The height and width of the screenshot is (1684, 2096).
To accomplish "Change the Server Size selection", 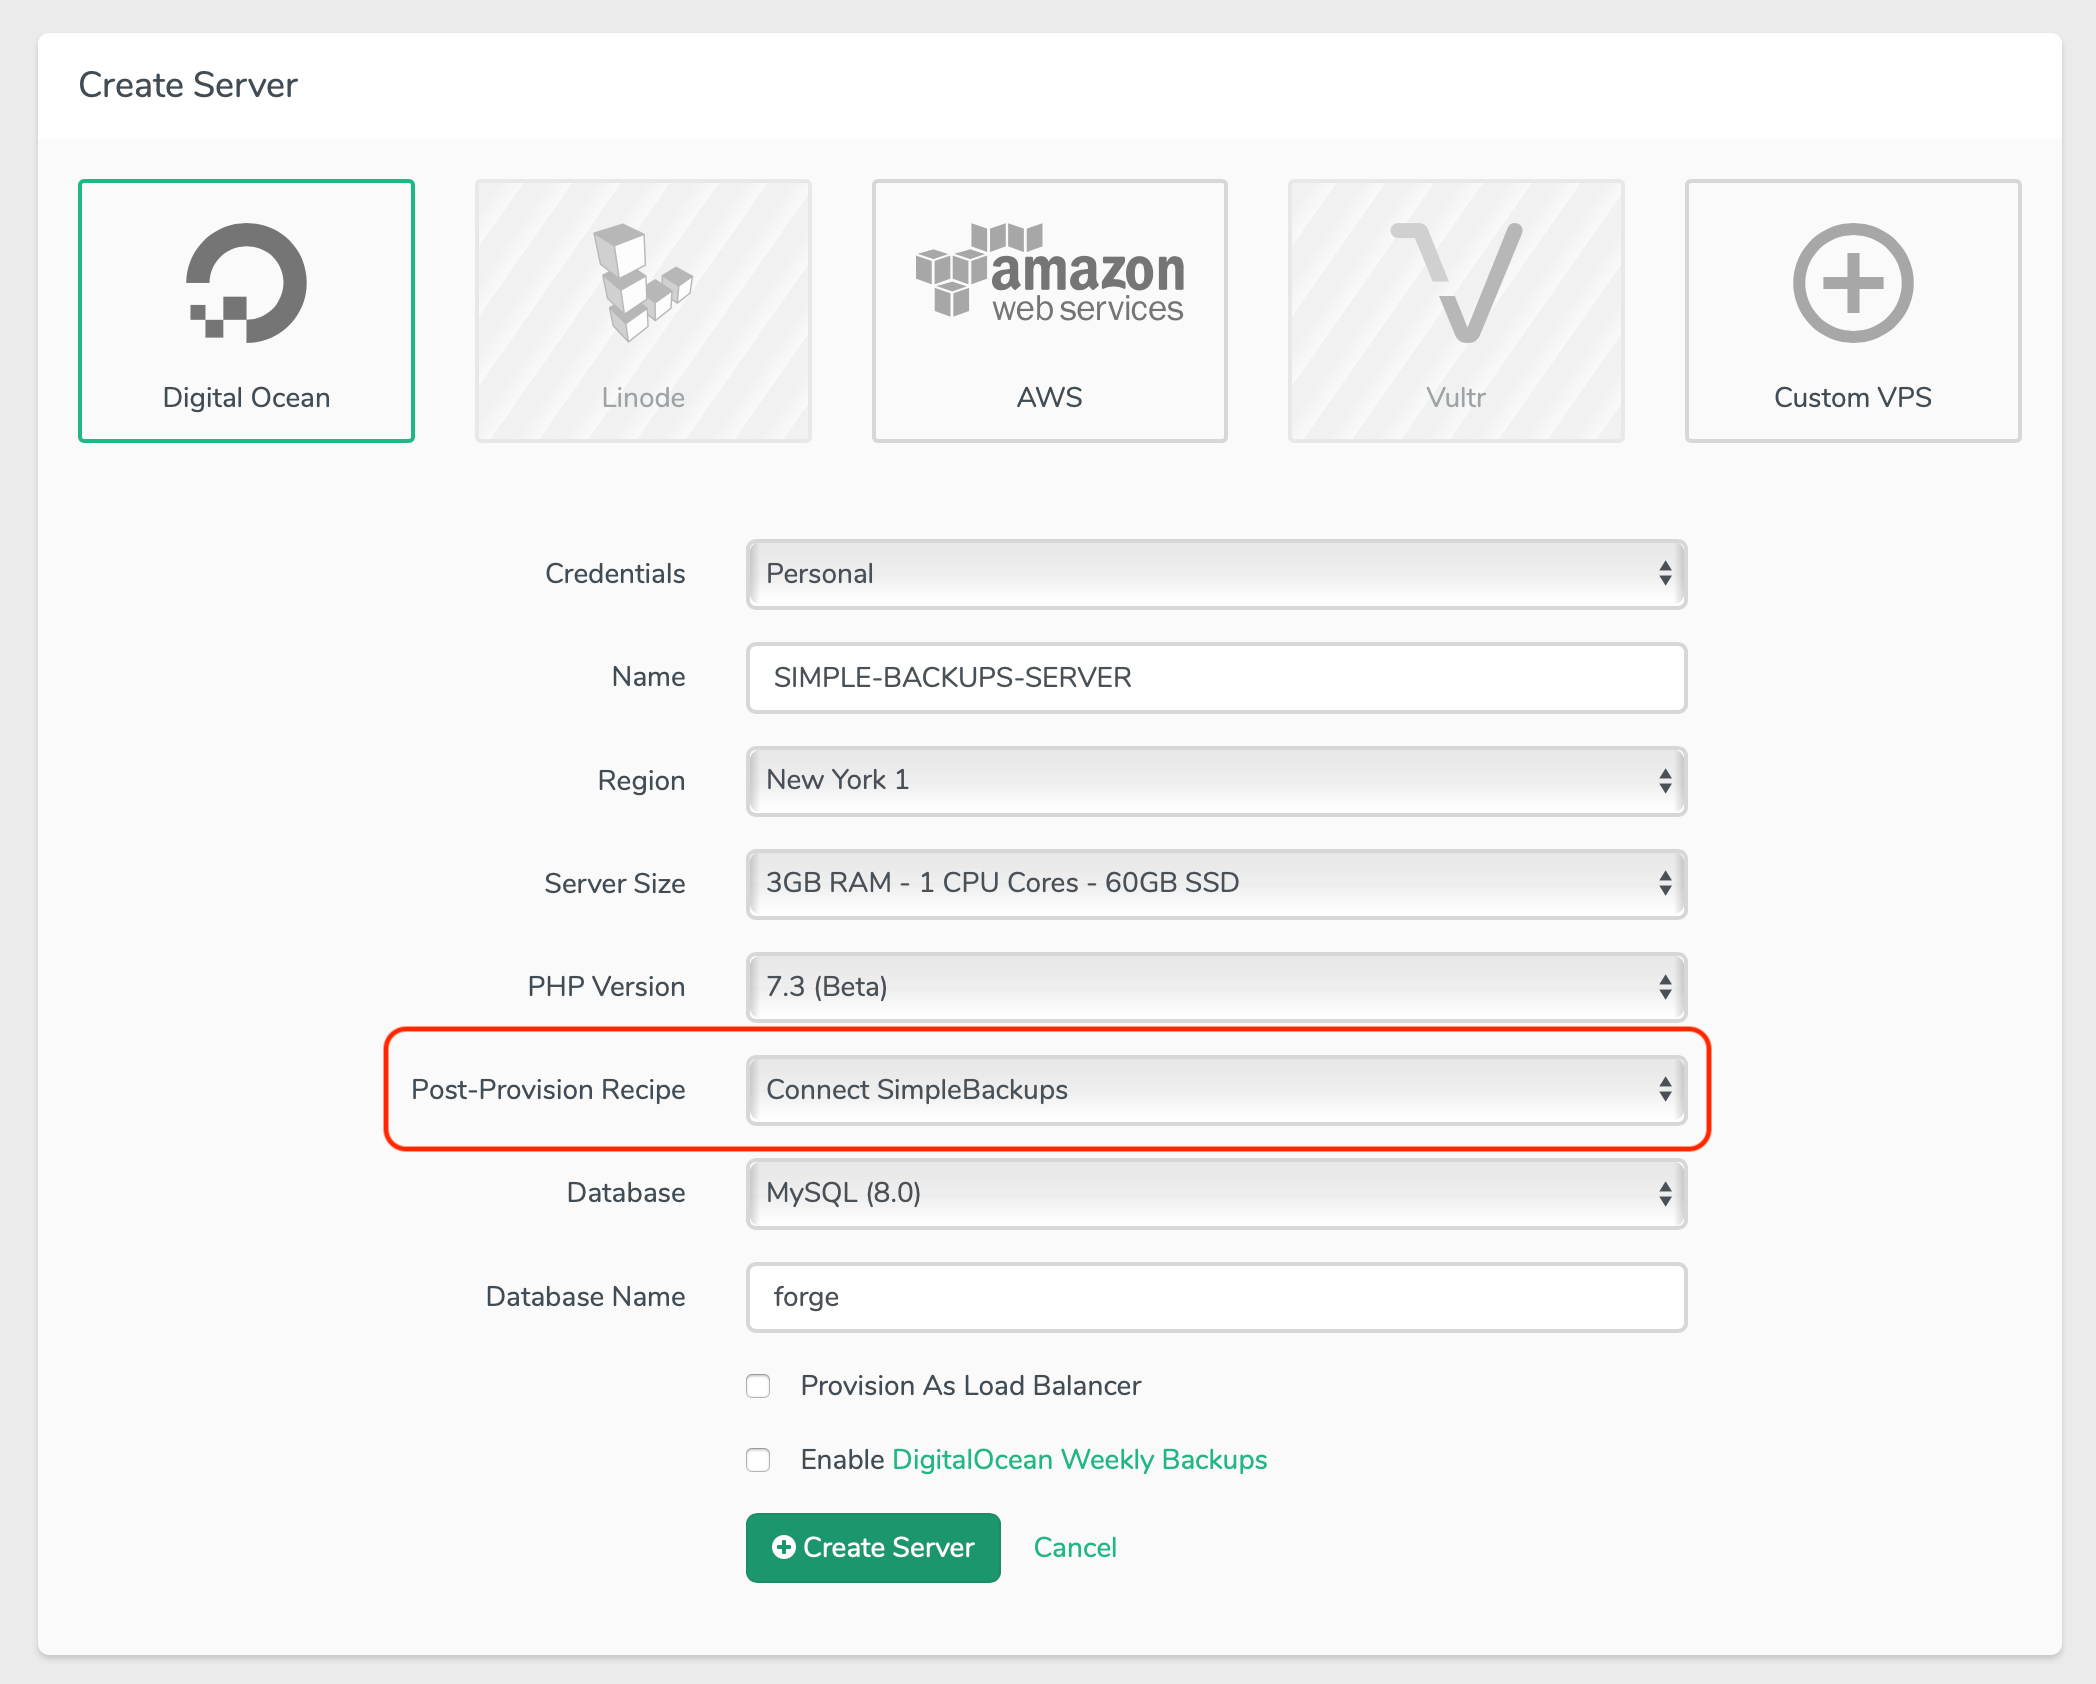I will [1215, 884].
